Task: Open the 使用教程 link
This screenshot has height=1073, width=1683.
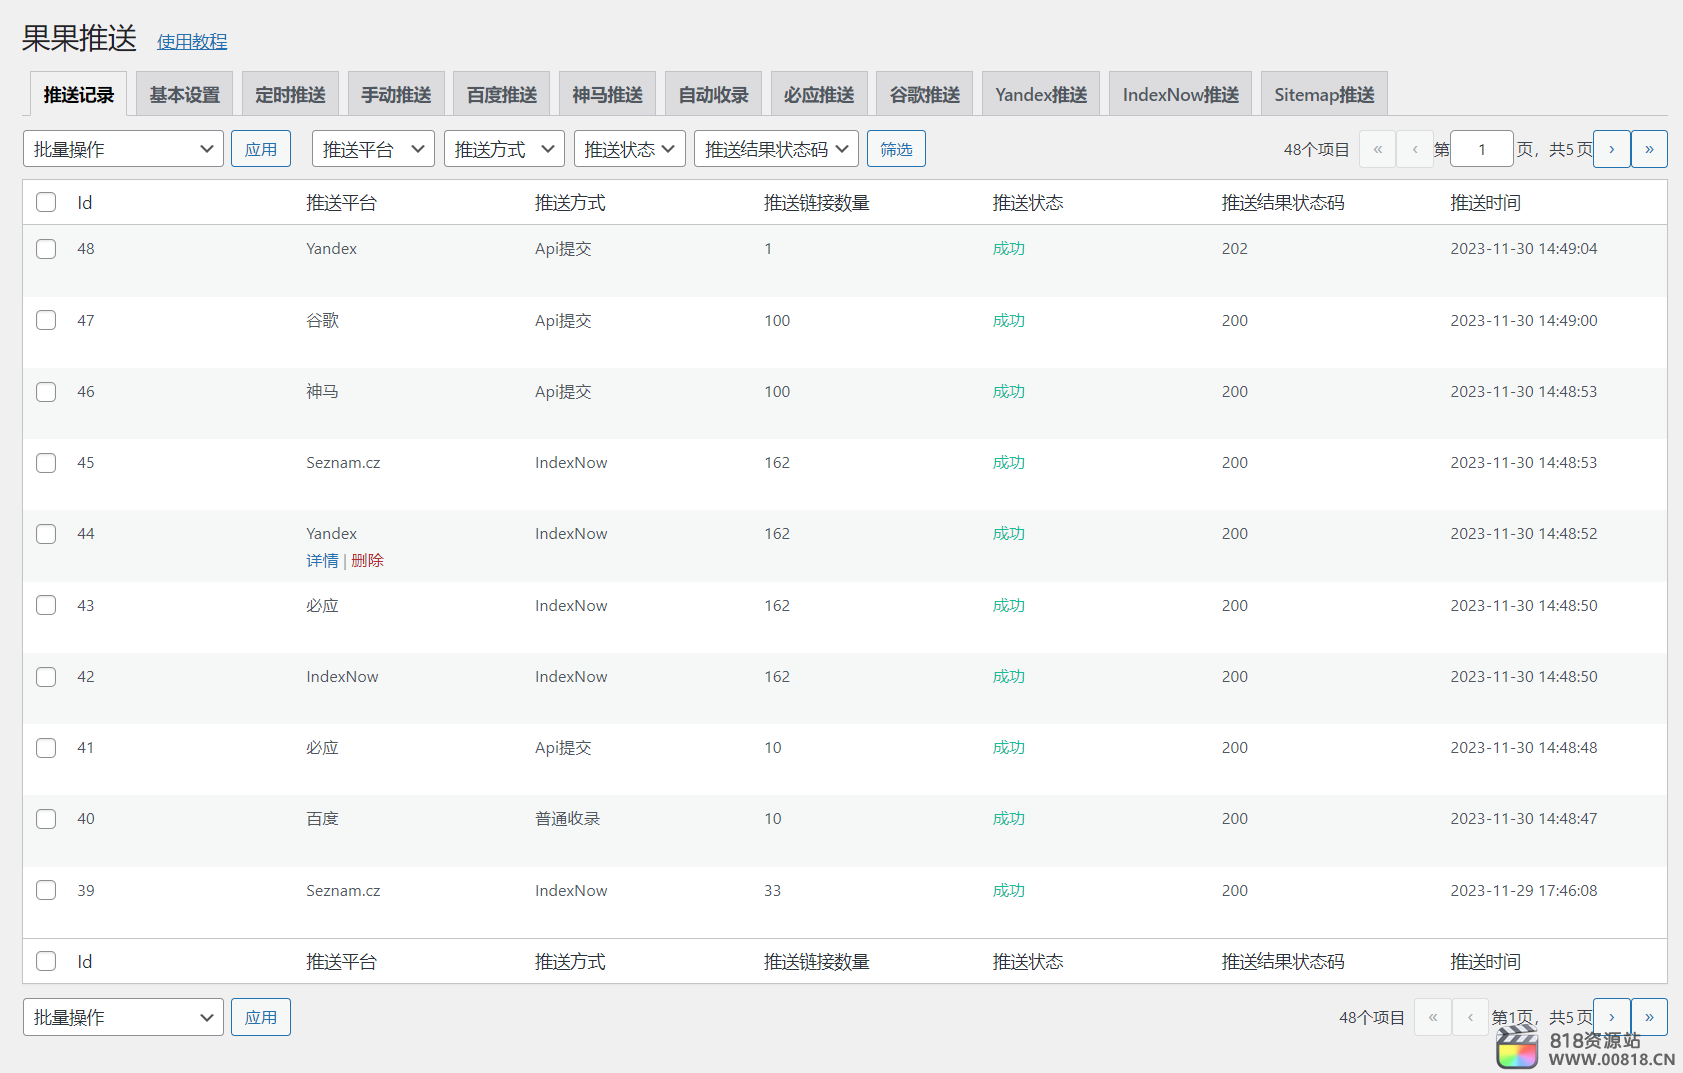Action: click(192, 41)
